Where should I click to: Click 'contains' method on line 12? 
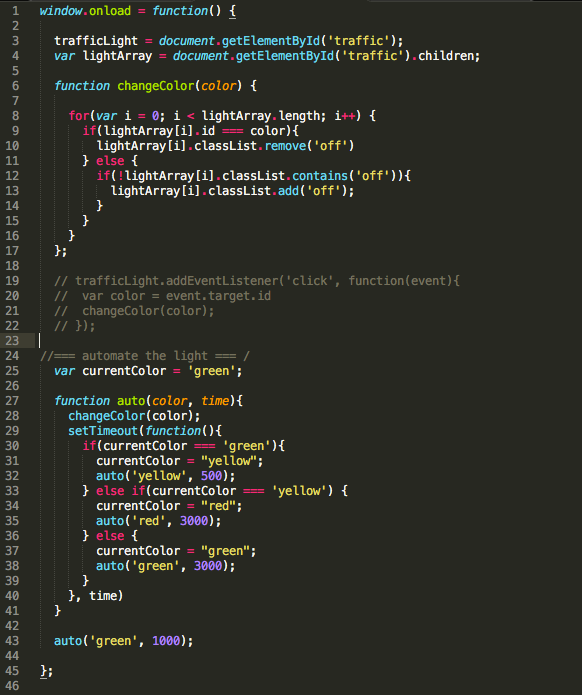tap(320, 176)
